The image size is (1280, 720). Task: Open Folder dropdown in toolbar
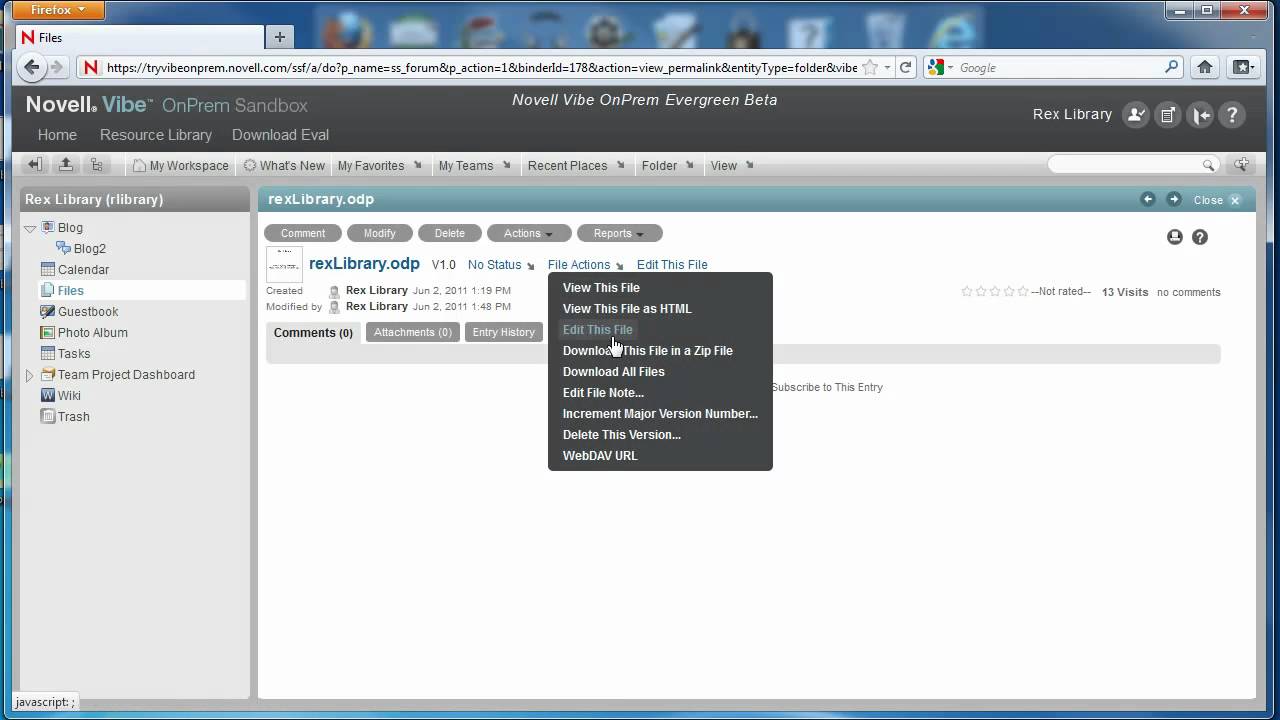668,165
